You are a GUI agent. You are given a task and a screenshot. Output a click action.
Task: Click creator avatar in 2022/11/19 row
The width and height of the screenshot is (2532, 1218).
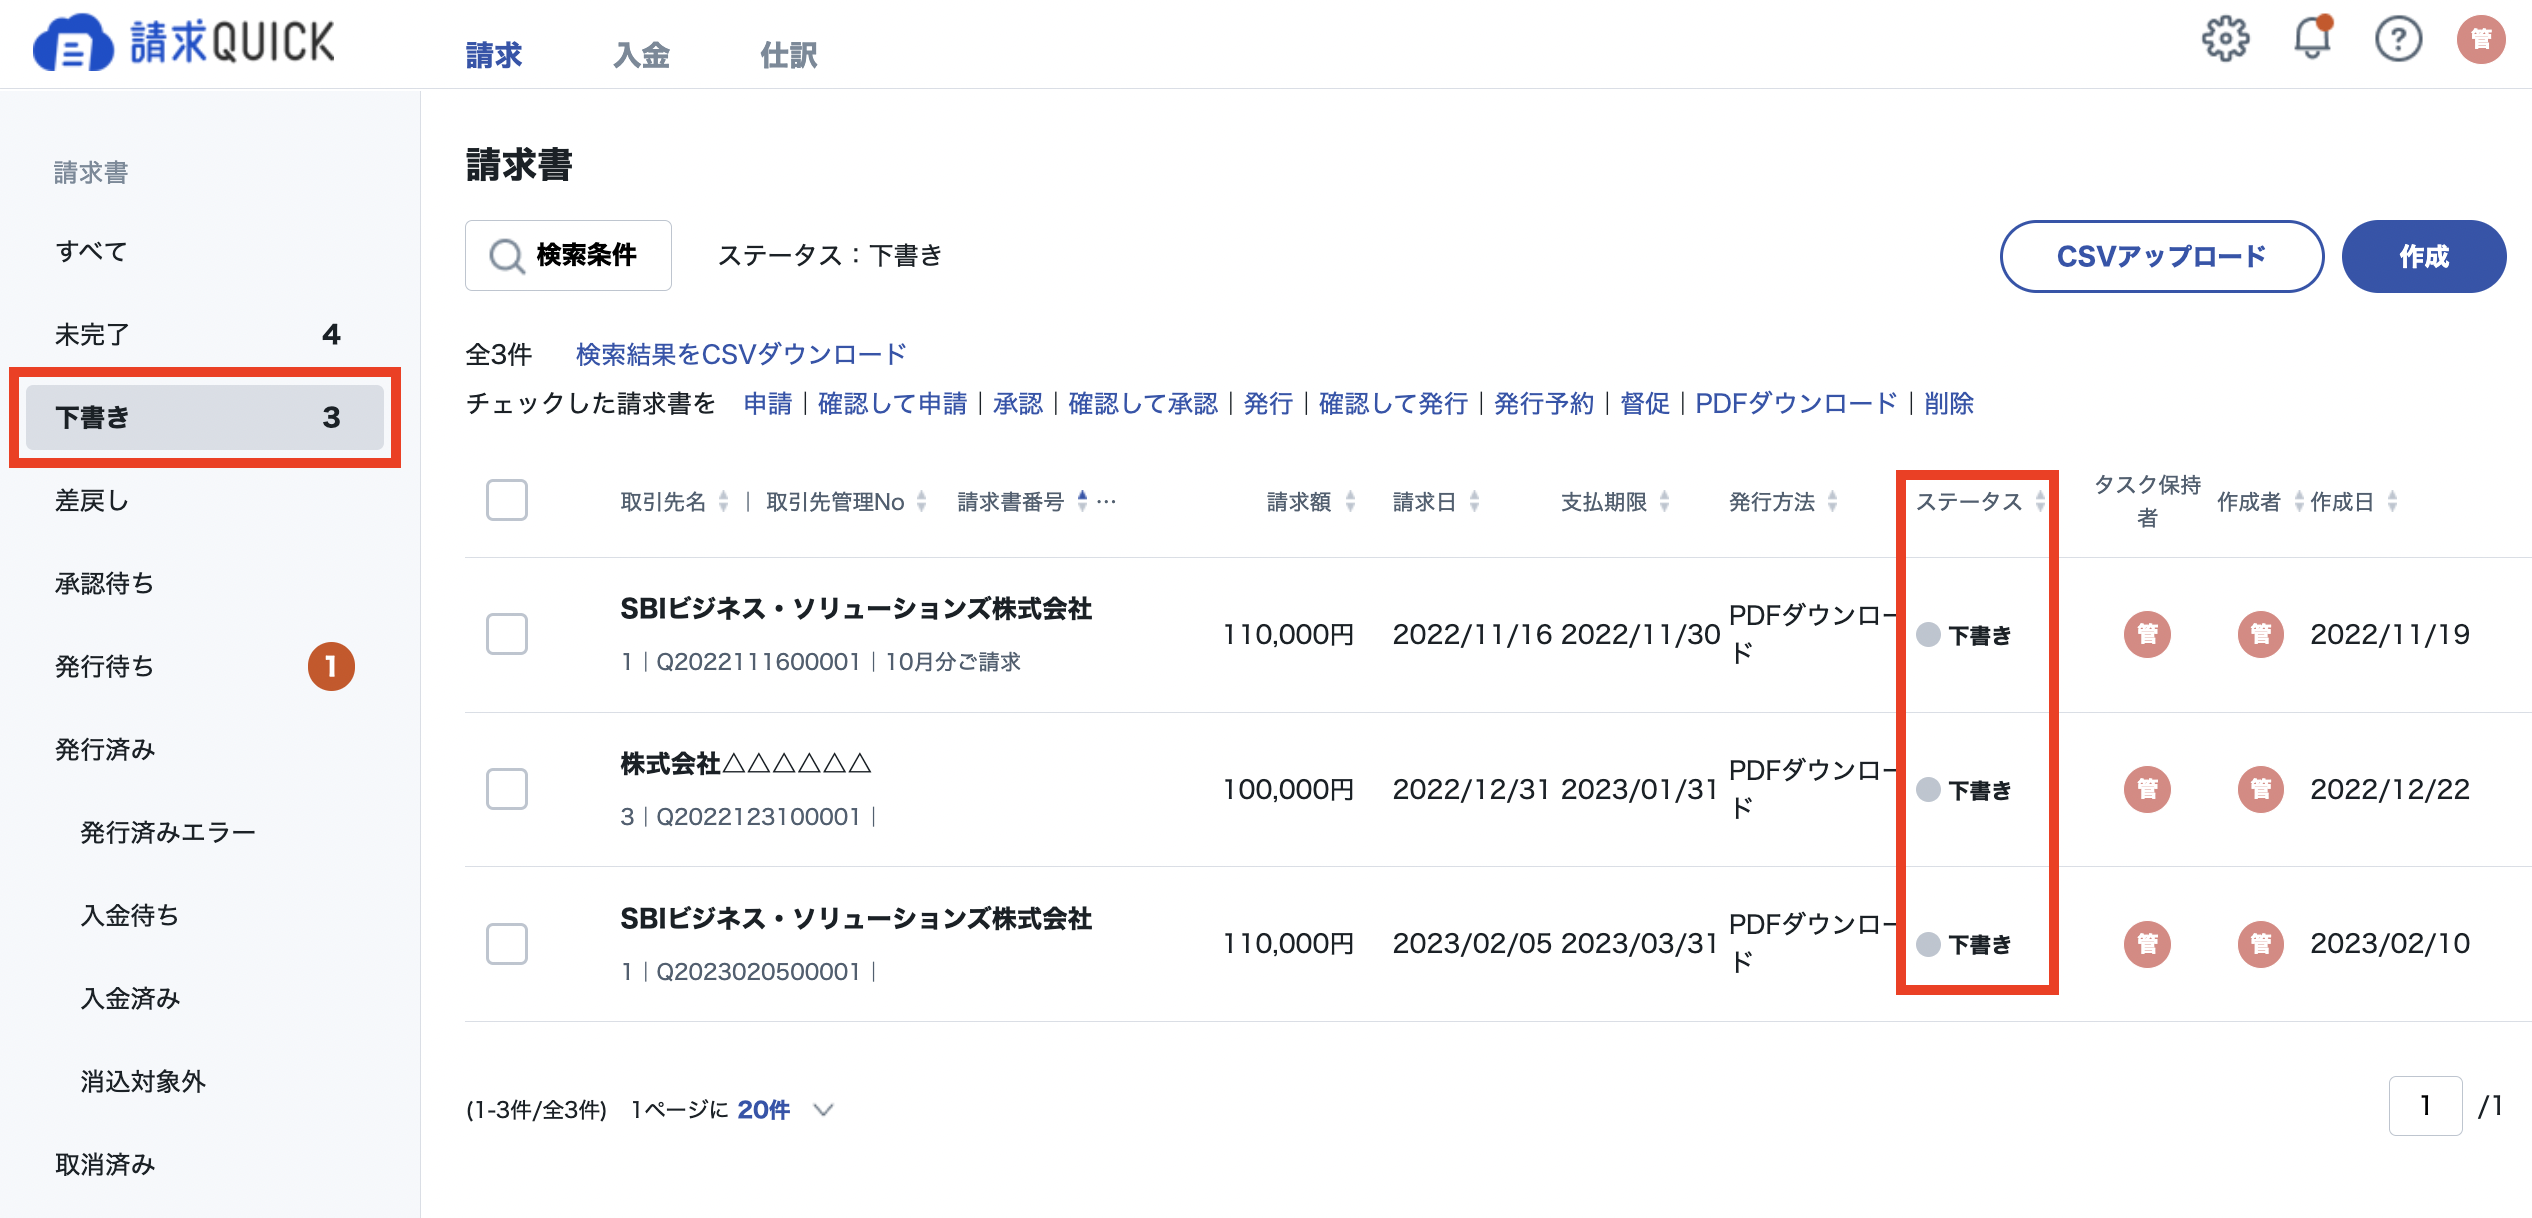click(x=2261, y=634)
